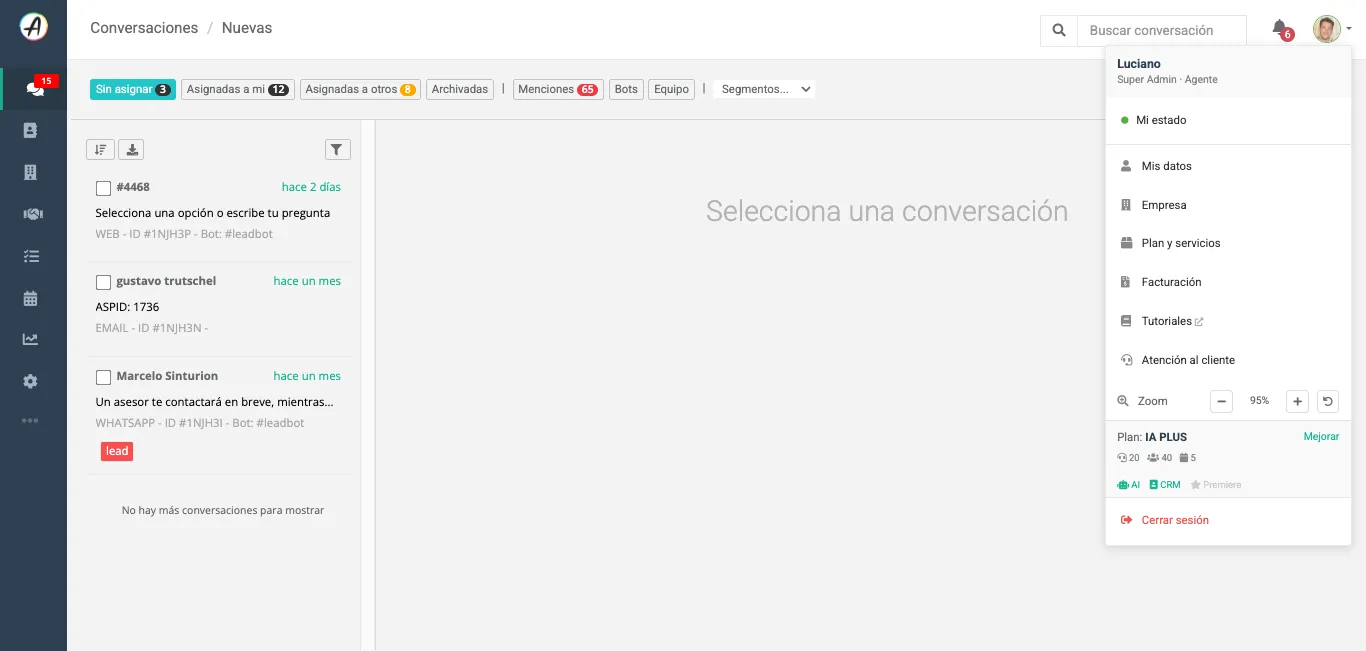1366x651 pixels.
Task: Switch to Bots tab
Action: tap(626, 89)
